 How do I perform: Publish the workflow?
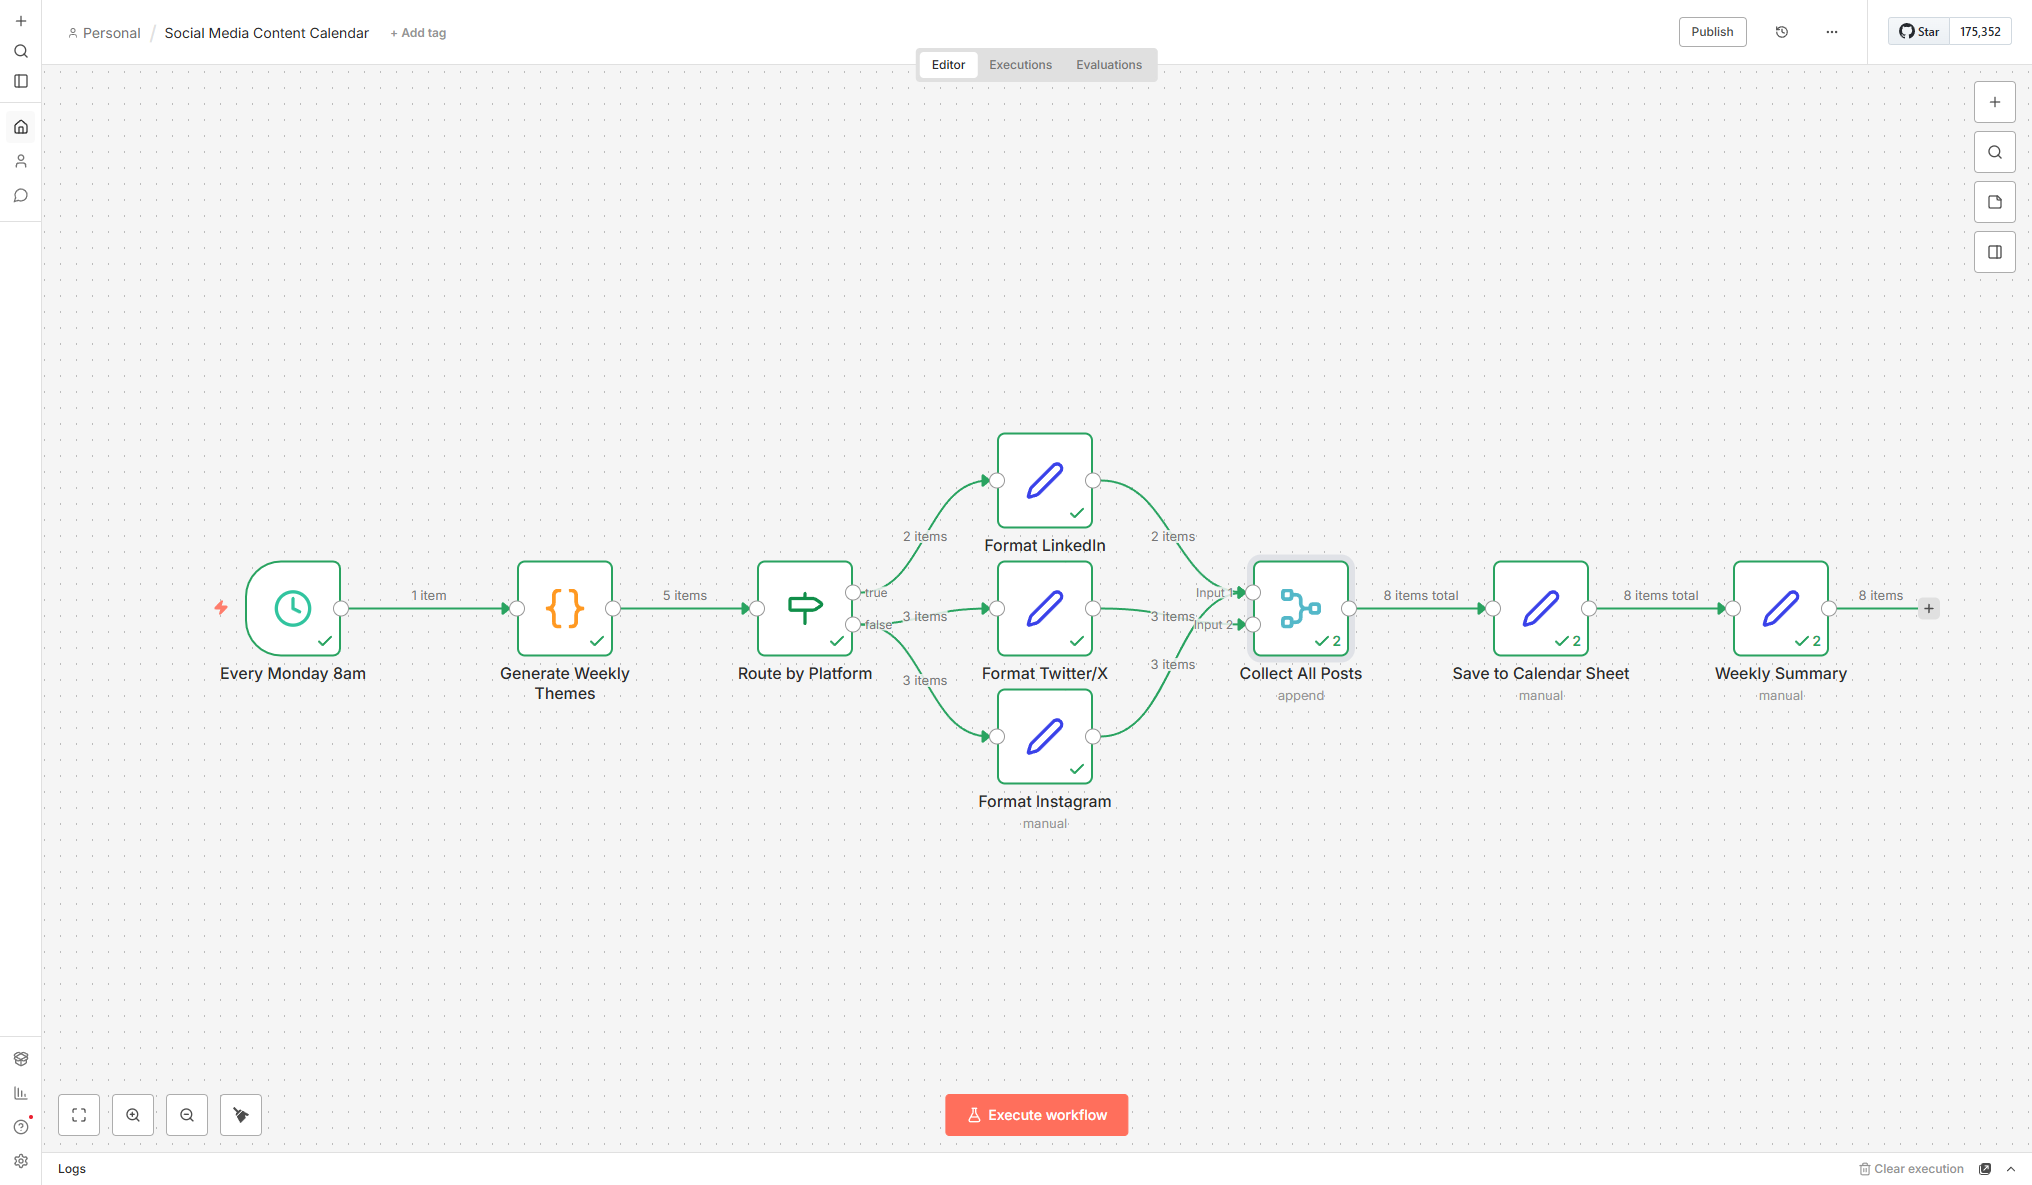click(x=1712, y=31)
